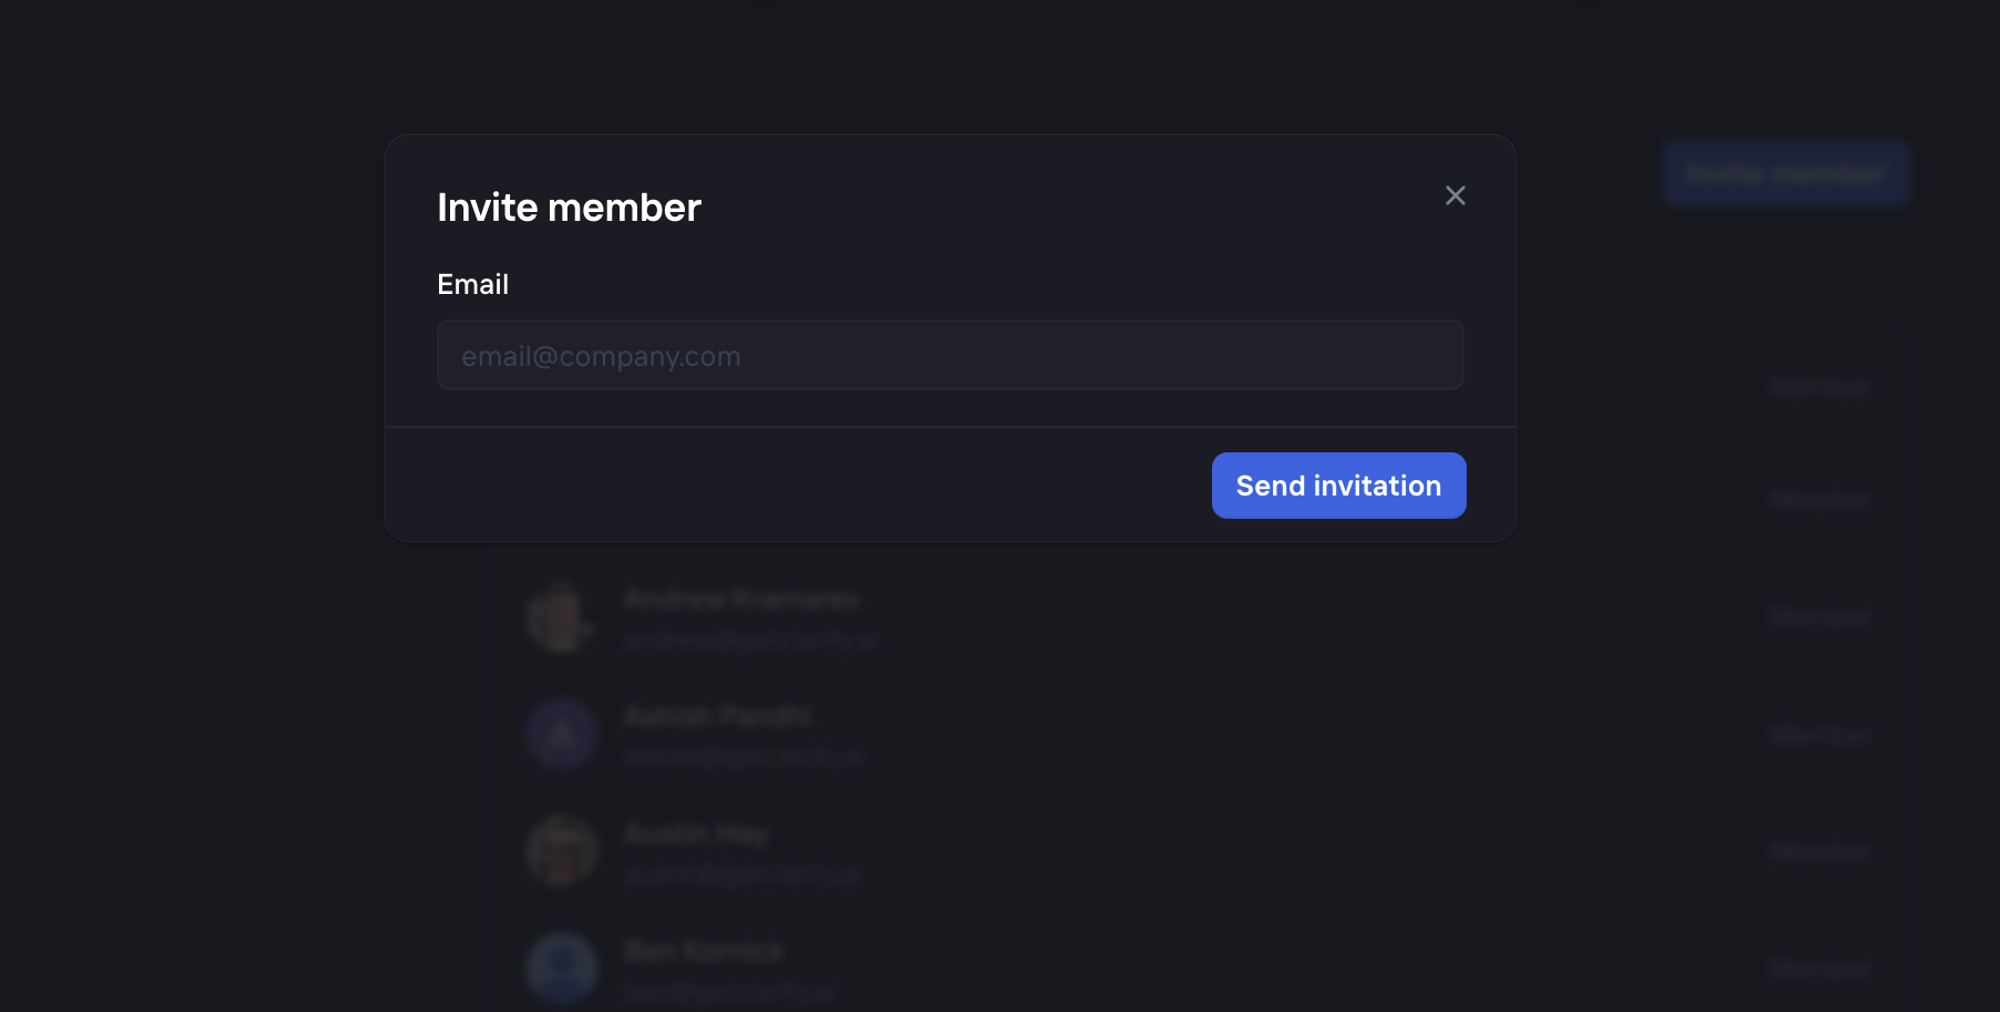Open Member role dropdown for Andrew Kramarev
2000x1012 pixels.
(1820, 617)
